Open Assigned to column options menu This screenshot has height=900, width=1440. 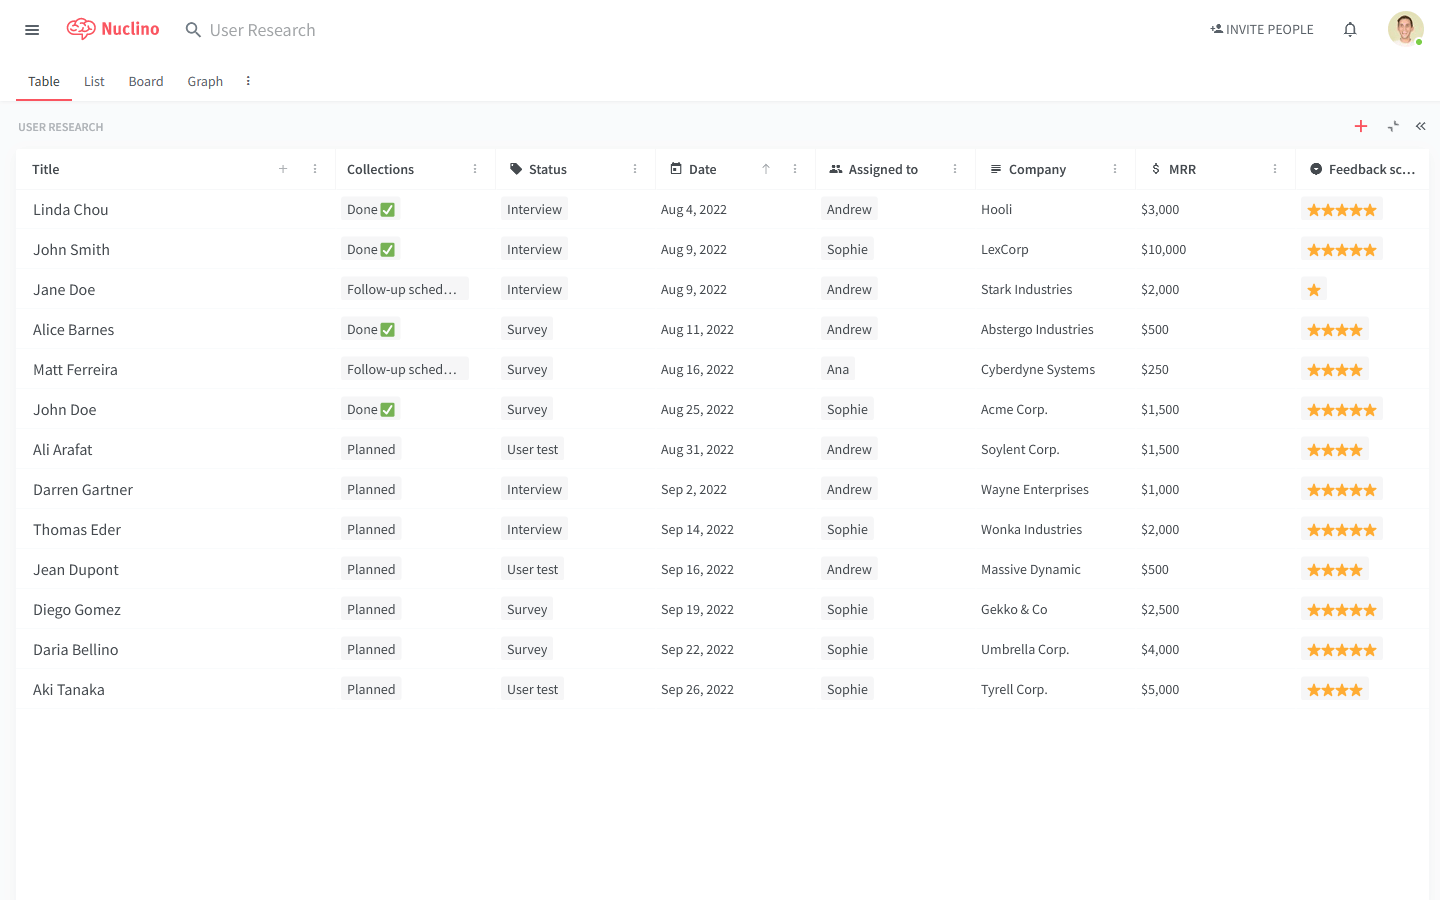pos(955,169)
